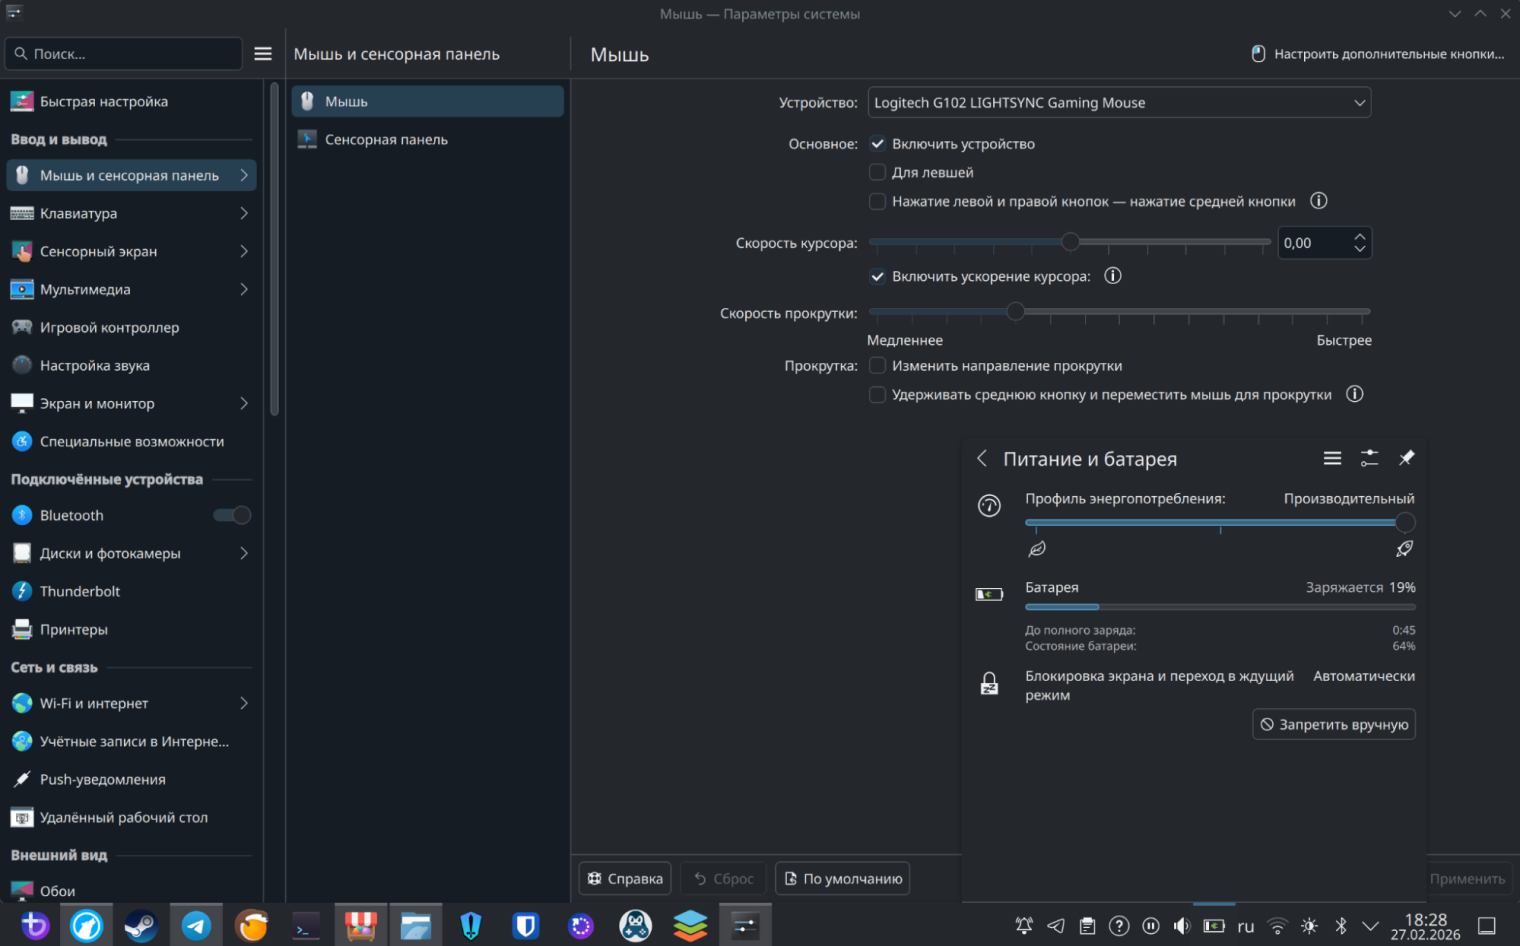The width and height of the screenshot is (1520, 946).
Task: Enable the Для левшей checkbox
Action: coord(877,172)
